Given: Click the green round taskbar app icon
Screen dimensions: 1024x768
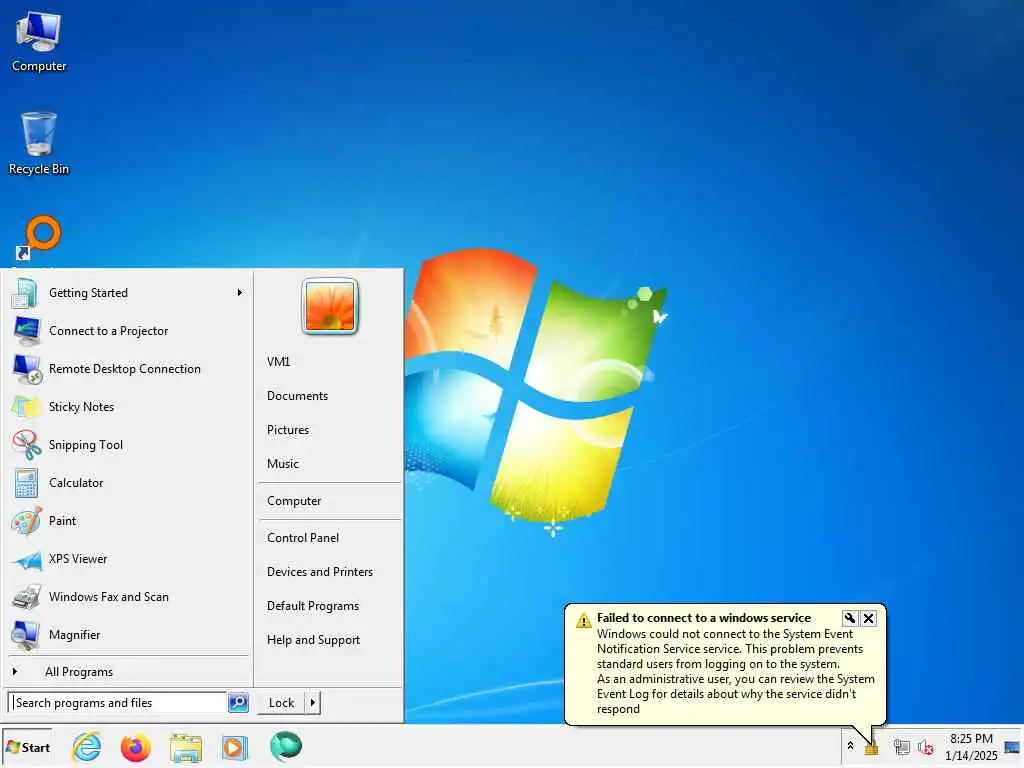Looking at the screenshot, I should [286, 746].
